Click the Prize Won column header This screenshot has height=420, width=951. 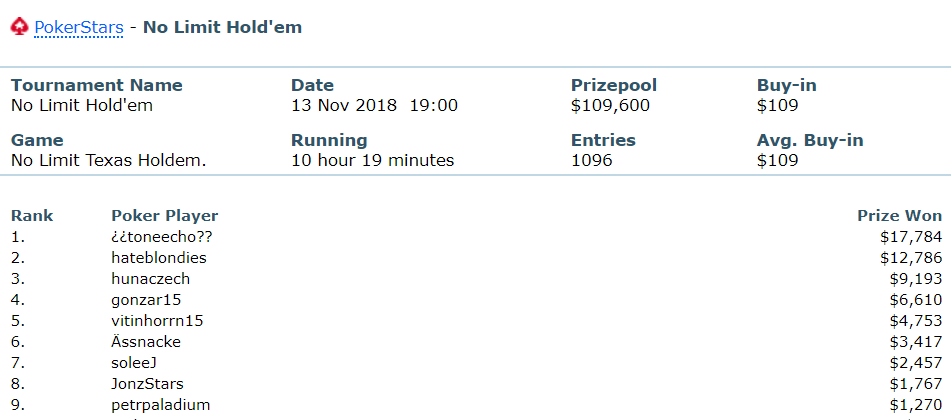[899, 216]
